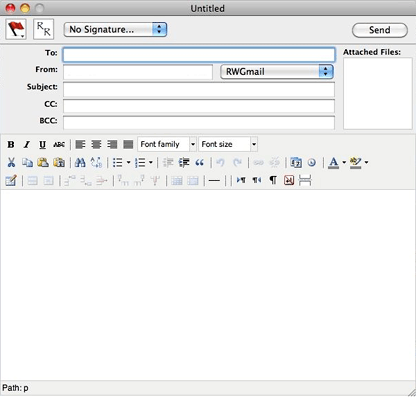Screen dimensions: 416x397
Task: Click the Cut scissors icon
Action: coord(11,162)
